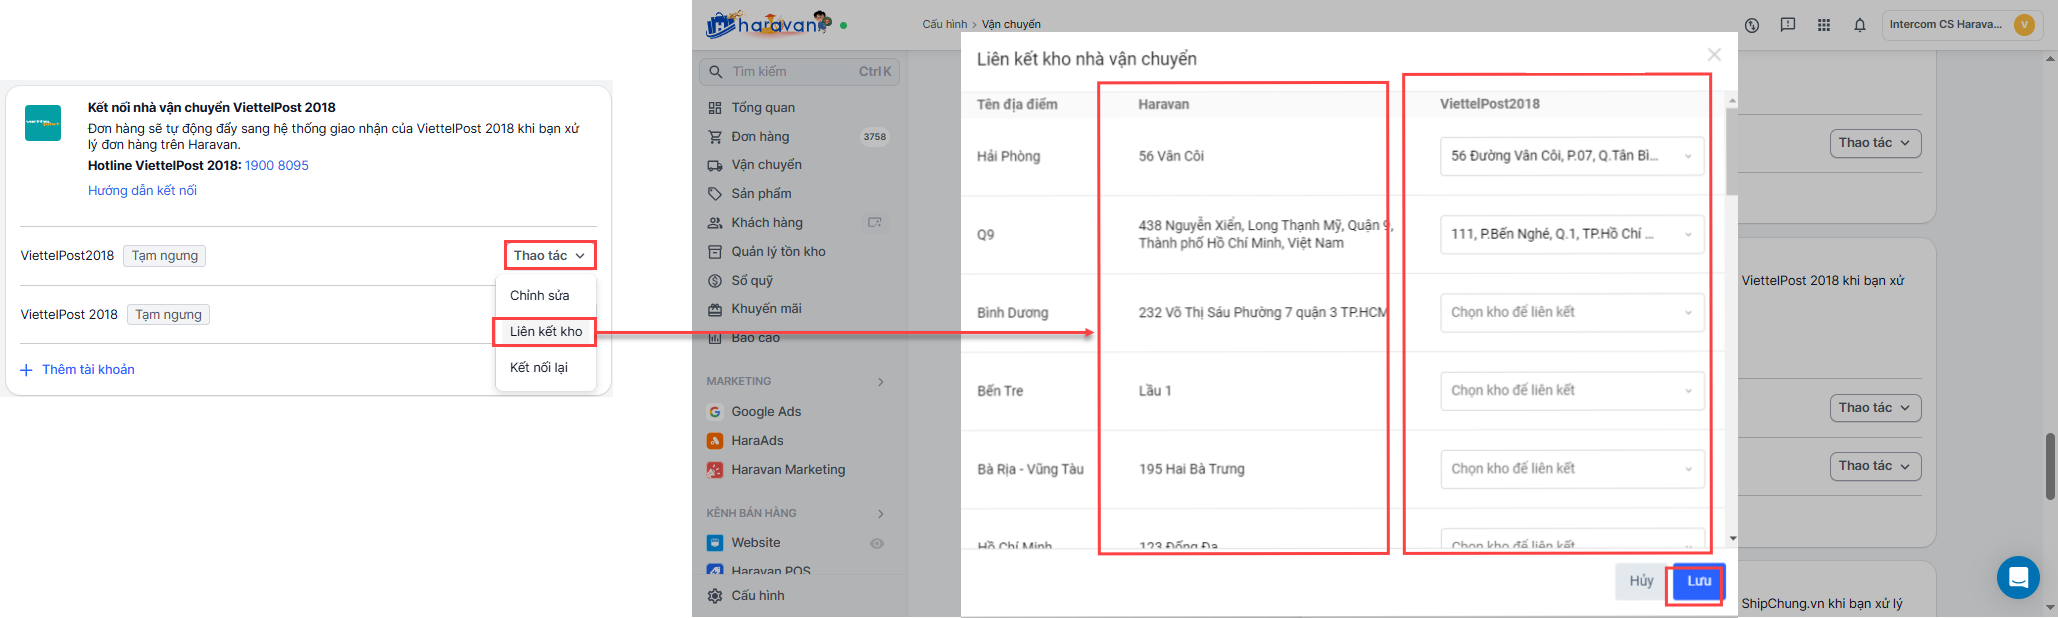
Task: Click the 195 Hai Bà Trưng address
Action: click(x=1192, y=469)
